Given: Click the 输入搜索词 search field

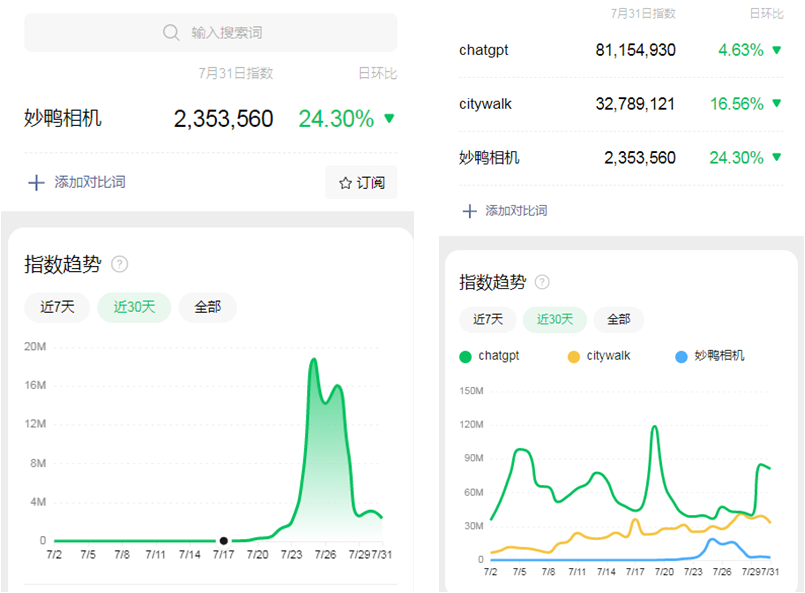Looking at the screenshot, I should pyautogui.click(x=226, y=33).
